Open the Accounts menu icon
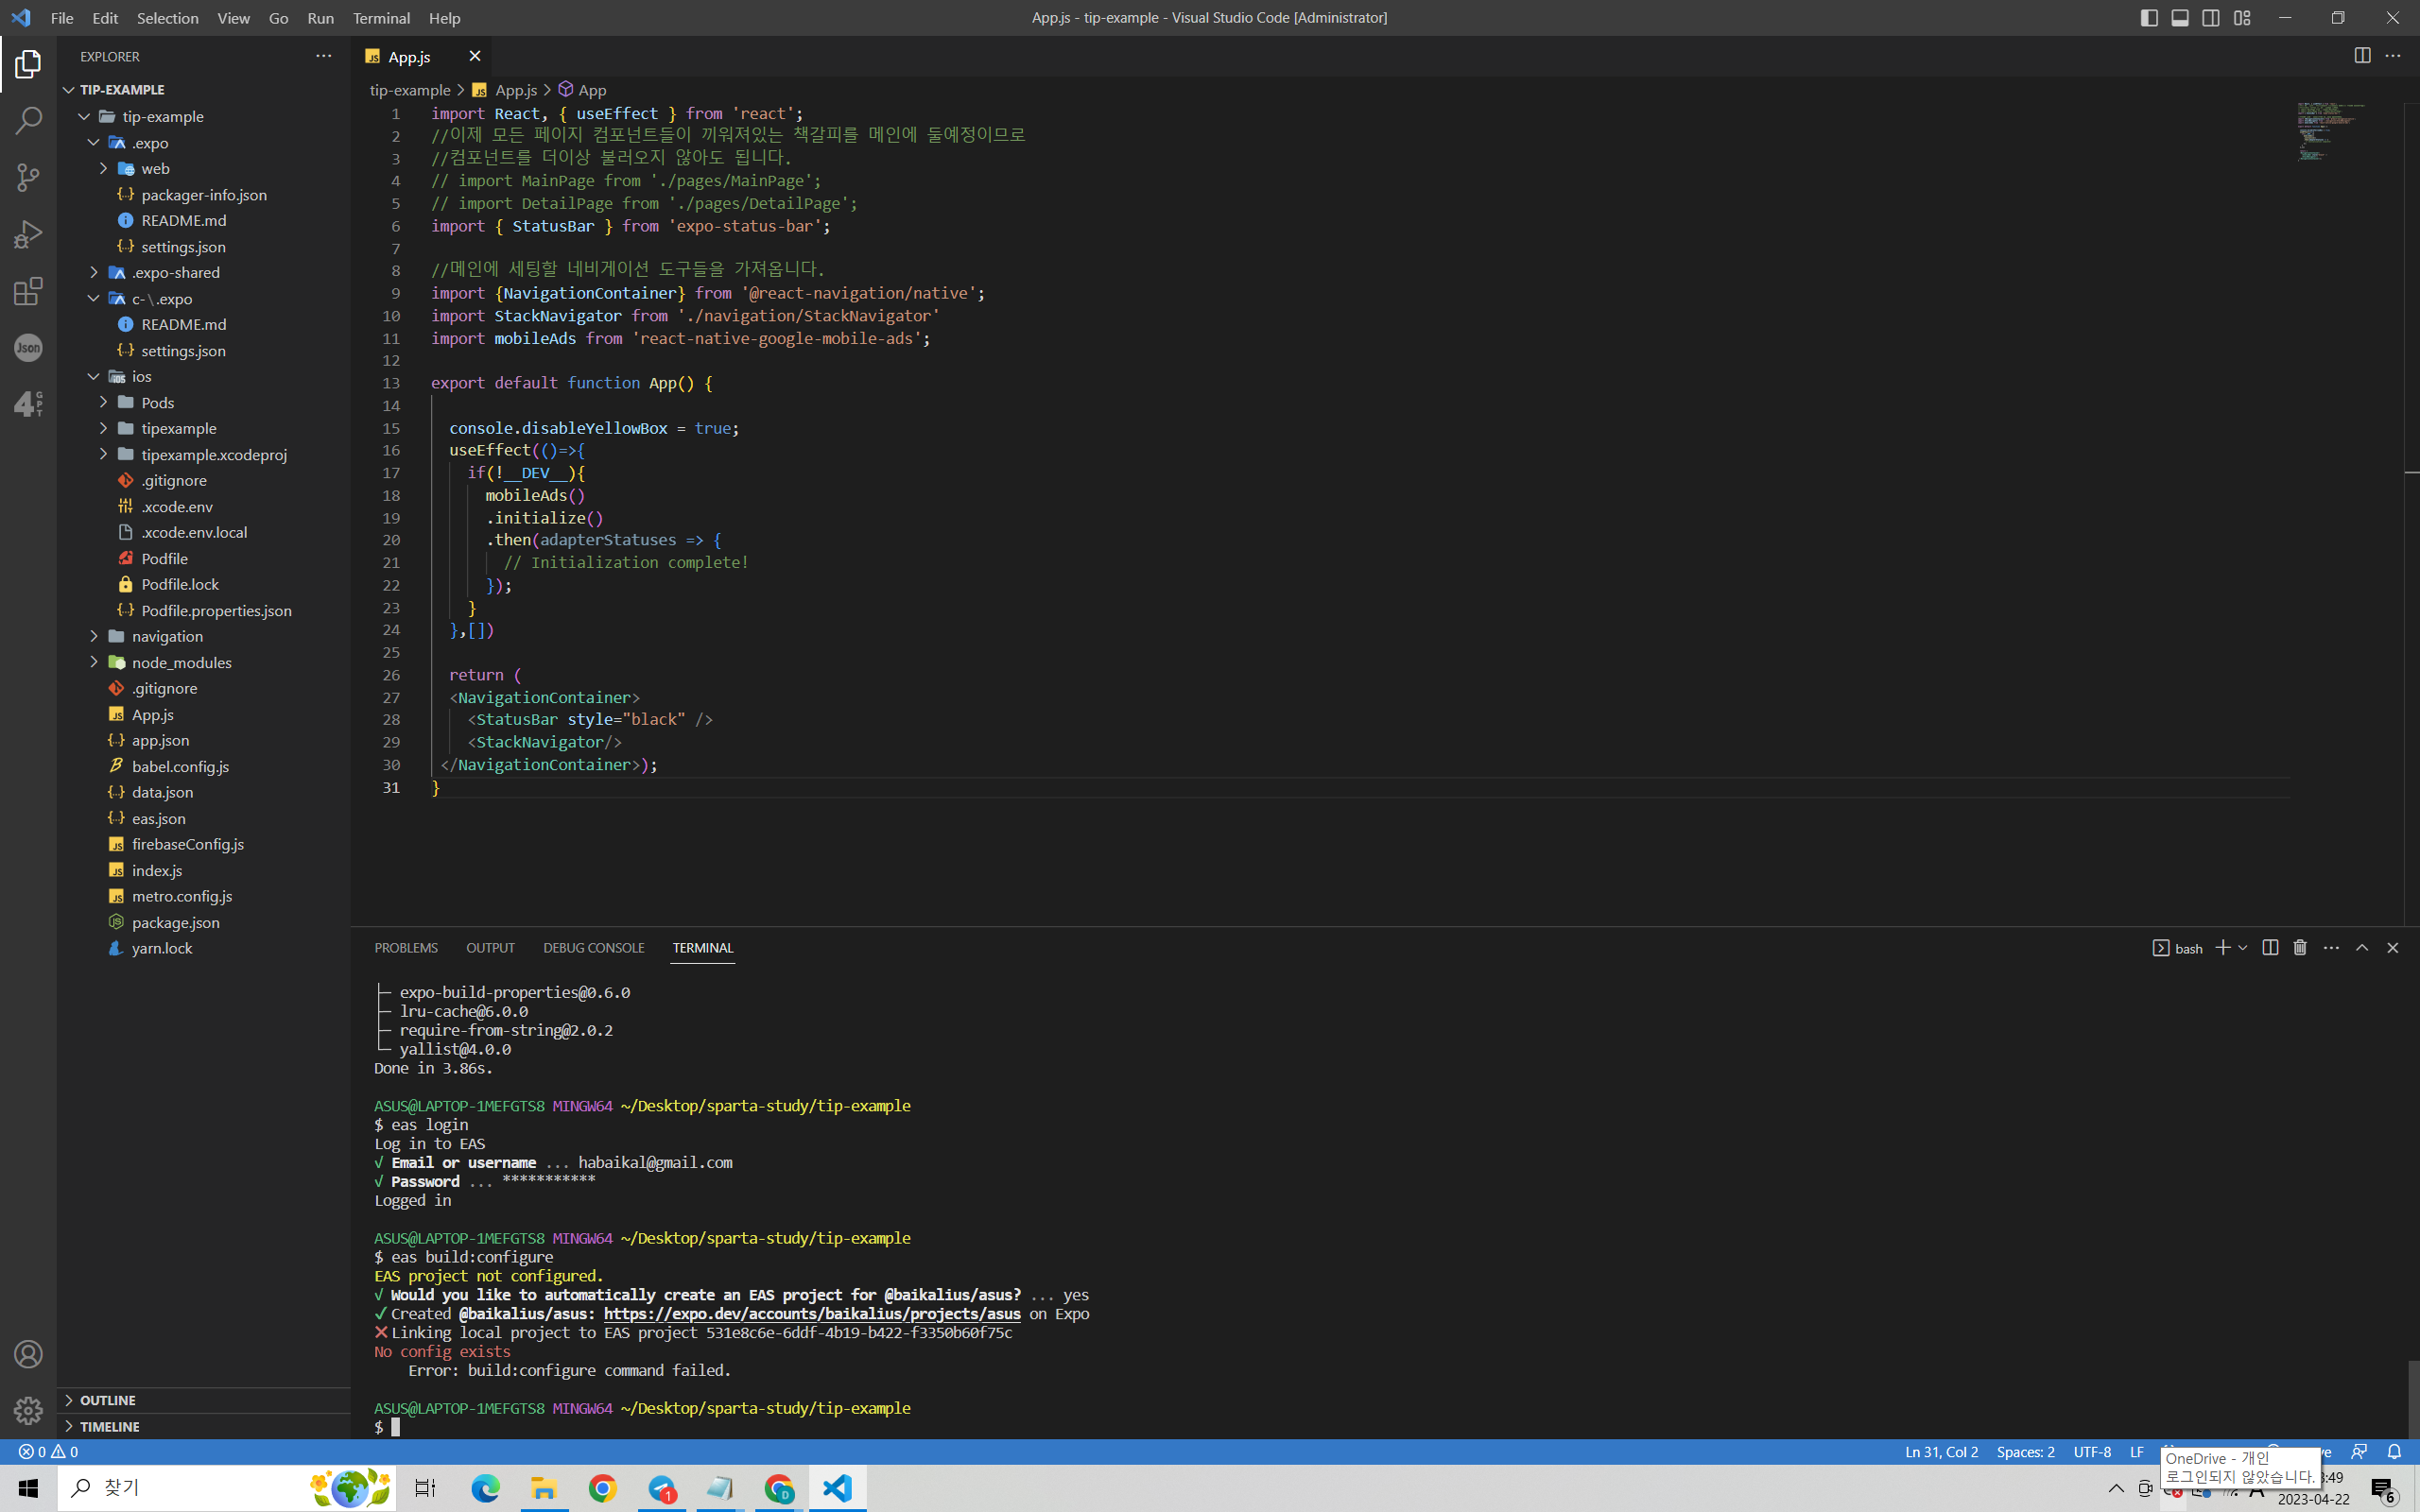 point(28,1354)
